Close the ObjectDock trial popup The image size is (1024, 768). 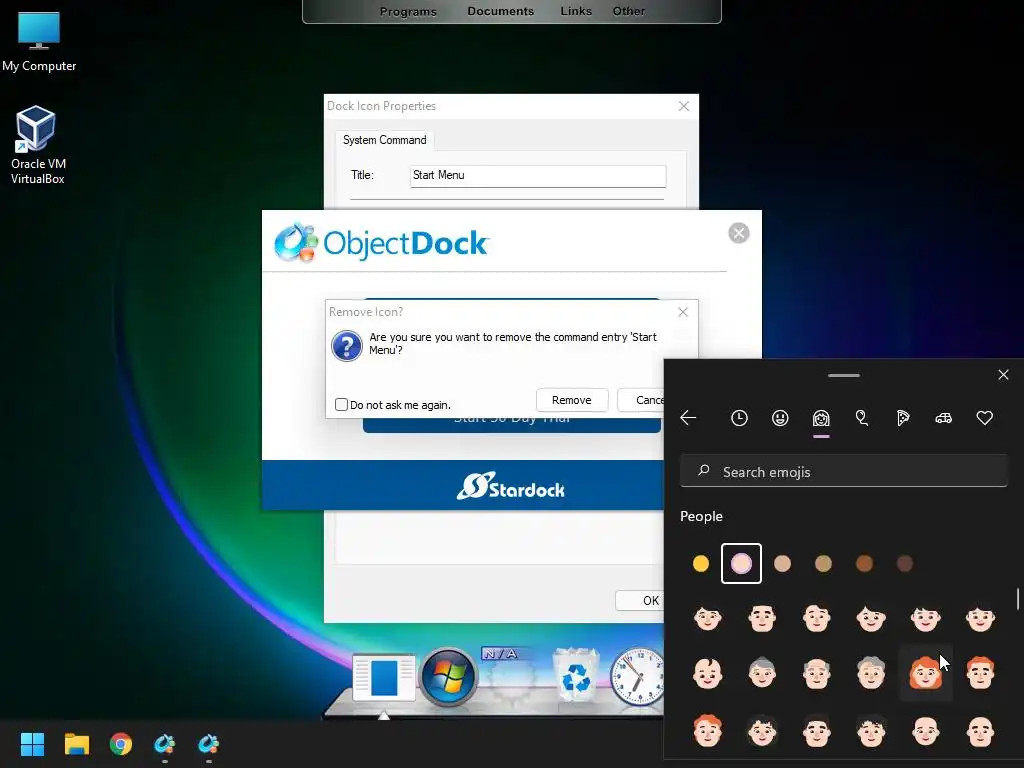(x=739, y=233)
